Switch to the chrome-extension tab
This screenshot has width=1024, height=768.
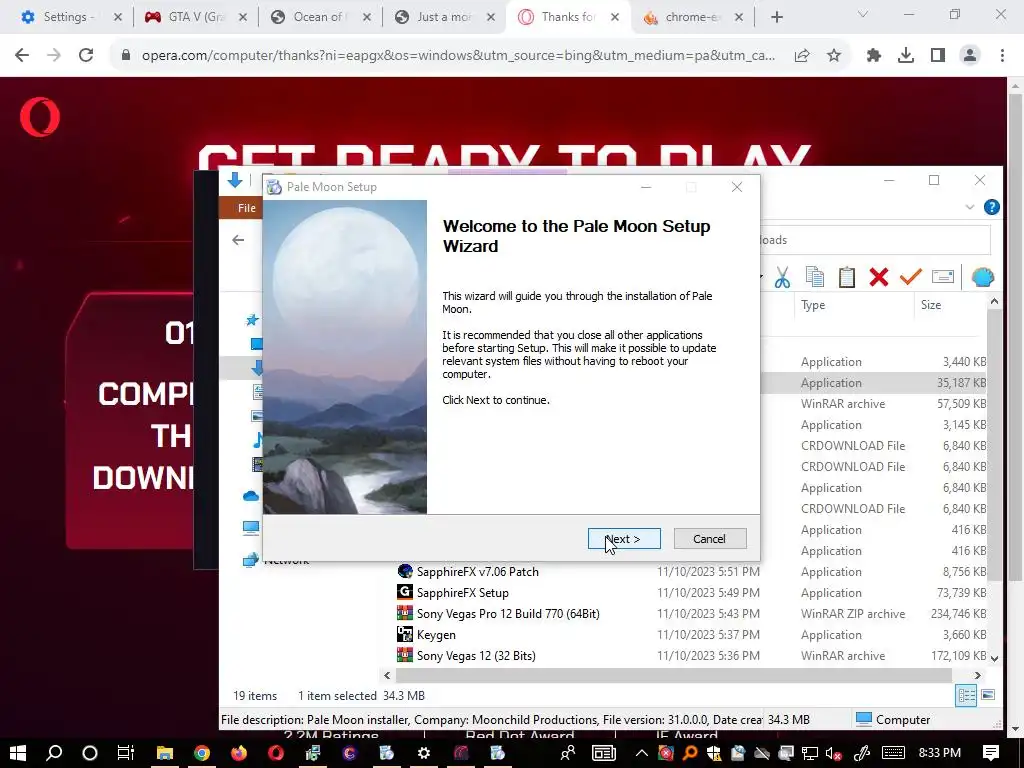[692, 17]
